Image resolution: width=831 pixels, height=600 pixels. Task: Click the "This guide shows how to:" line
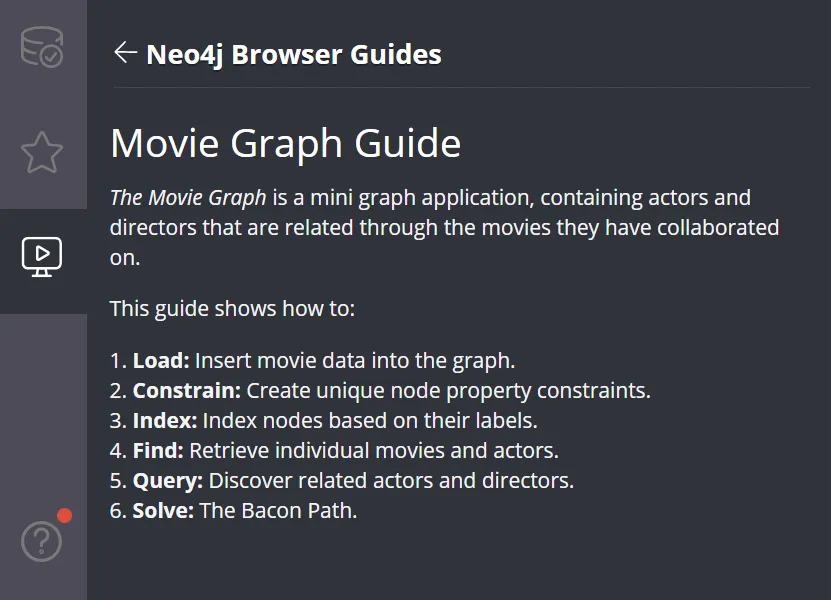(x=232, y=308)
